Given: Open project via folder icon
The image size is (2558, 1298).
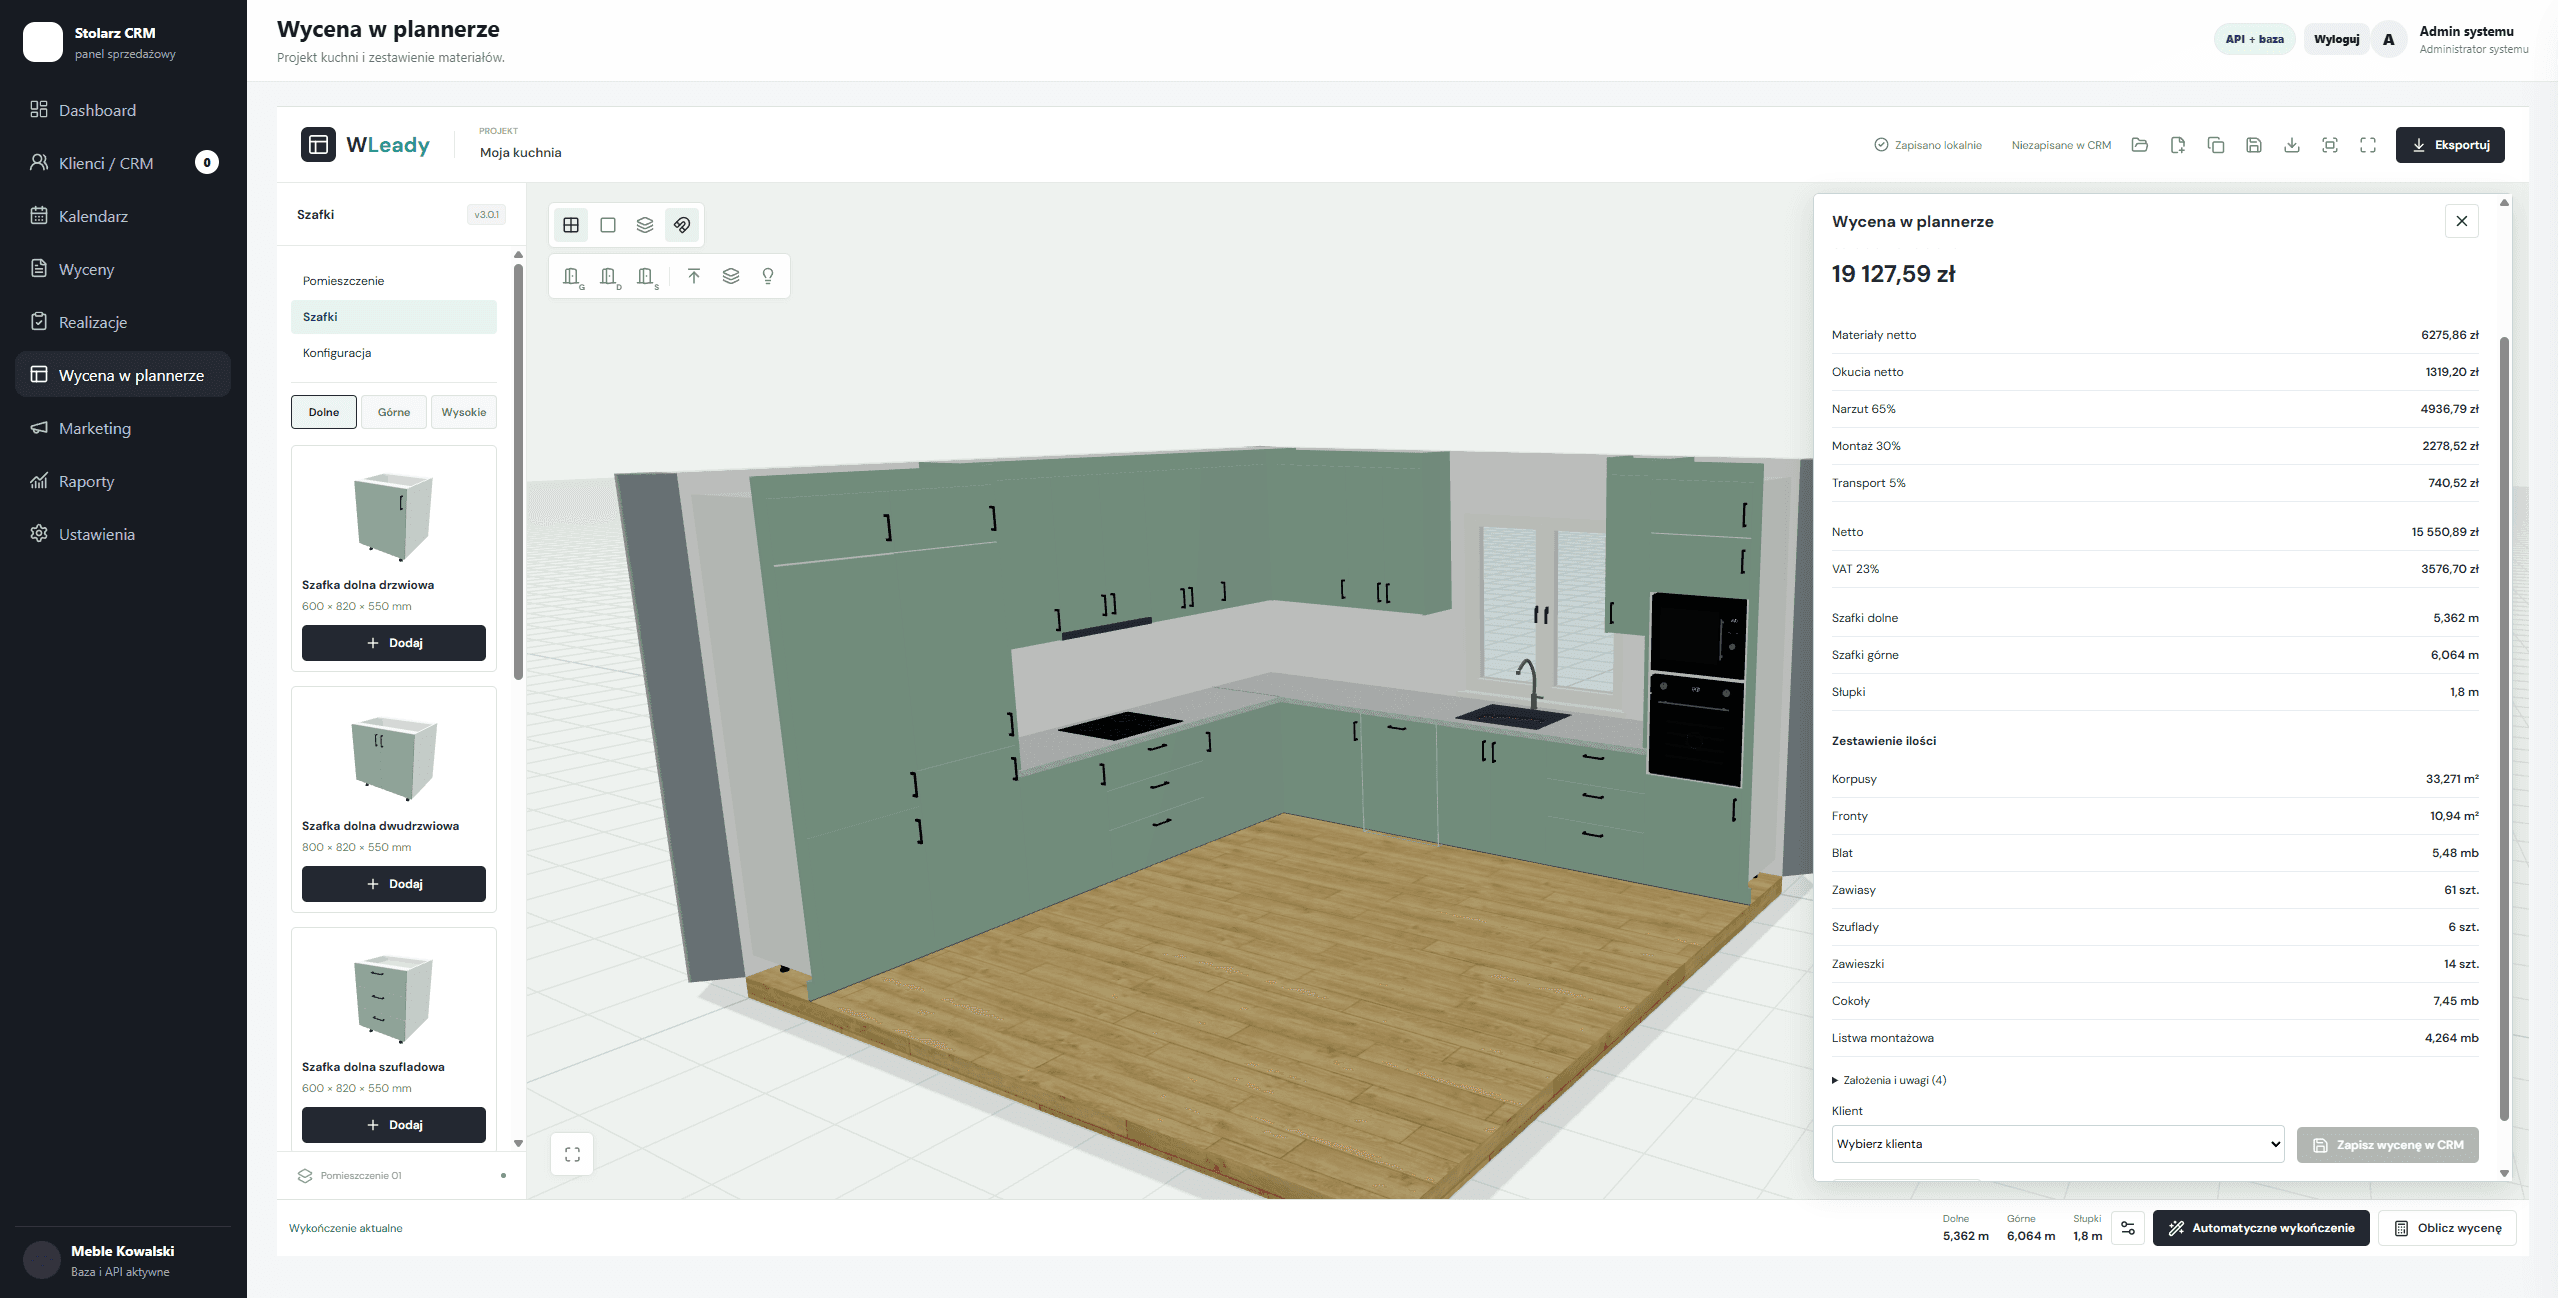Looking at the screenshot, I should click(2140, 145).
